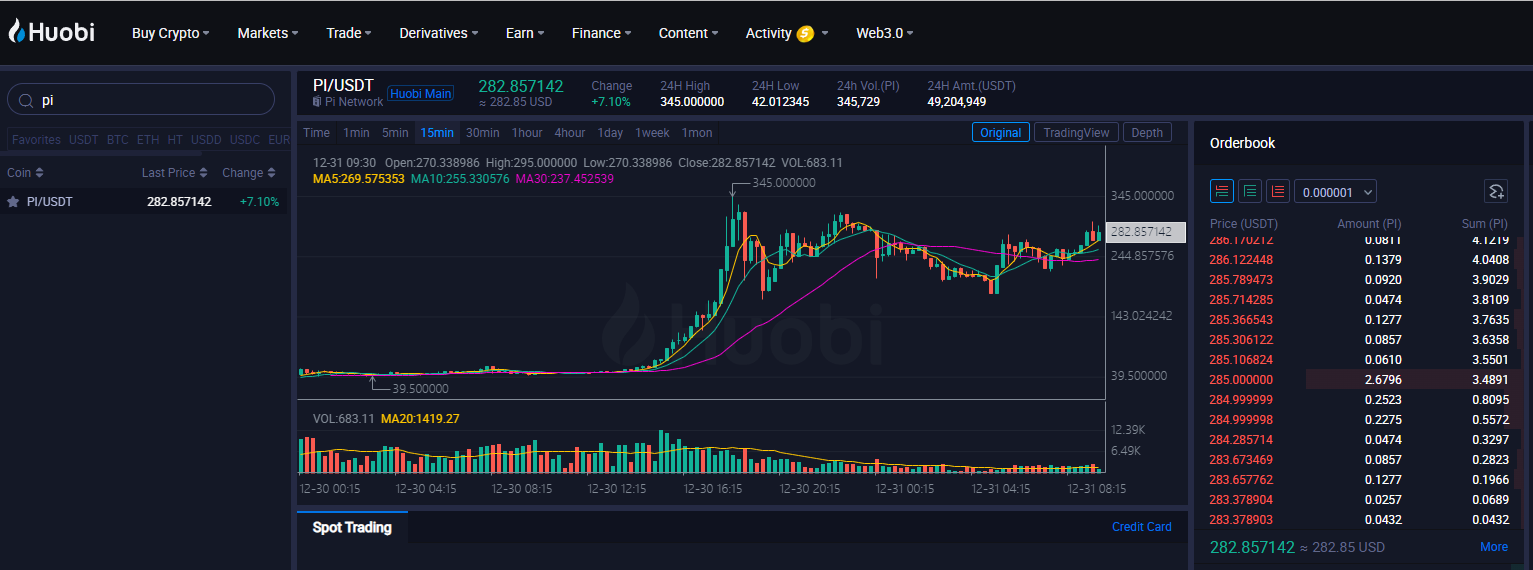Select the 286.122448 sell order row
This screenshot has height=570, width=1533.
[x=1358, y=260]
